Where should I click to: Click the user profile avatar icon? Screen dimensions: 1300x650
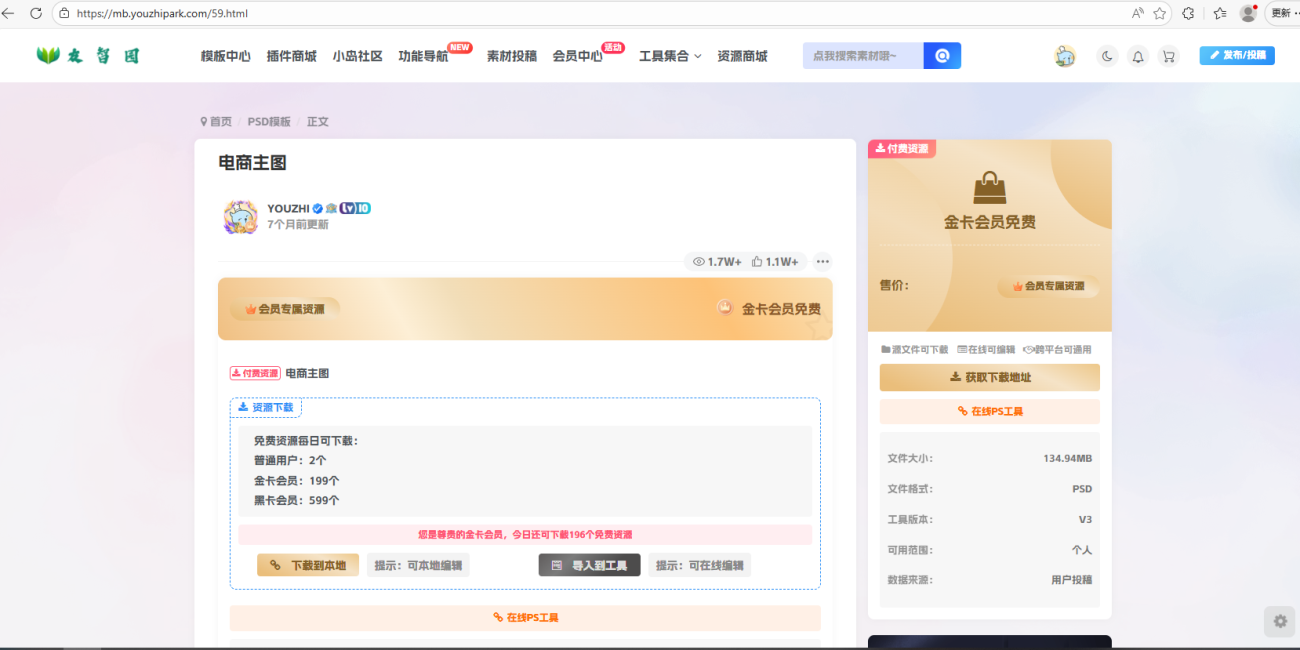(1246, 13)
